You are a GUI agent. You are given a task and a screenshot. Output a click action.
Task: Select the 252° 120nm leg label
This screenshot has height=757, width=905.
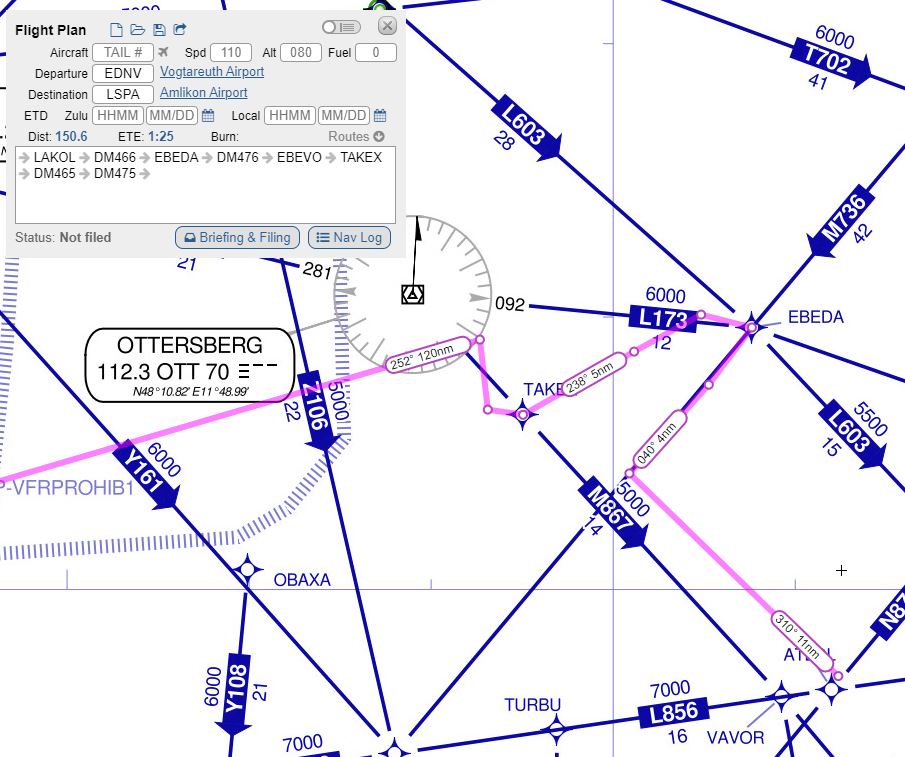(x=427, y=355)
